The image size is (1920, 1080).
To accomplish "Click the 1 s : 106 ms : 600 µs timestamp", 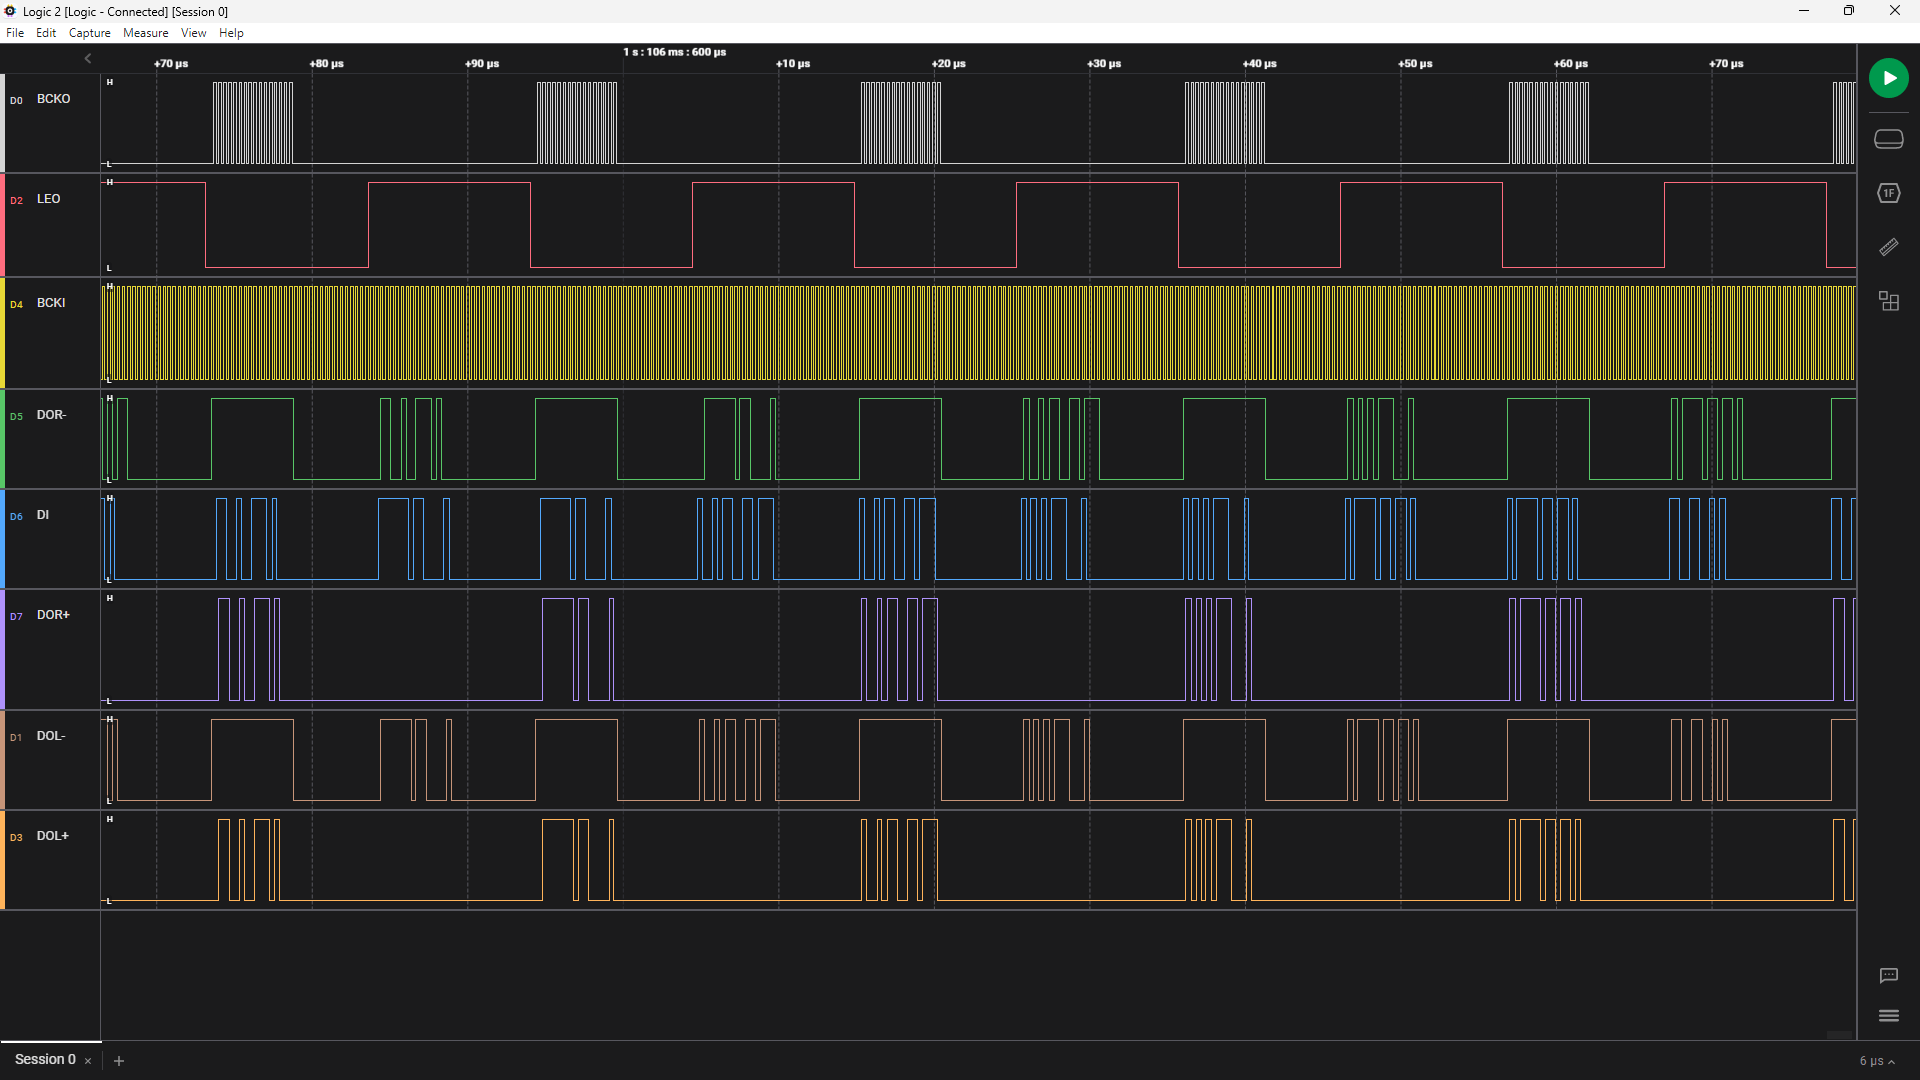I will pyautogui.click(x=675, y=52).
